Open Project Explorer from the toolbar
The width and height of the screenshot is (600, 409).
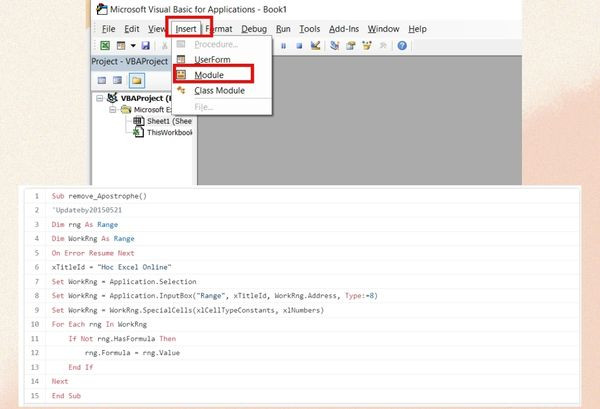[334, 46]
